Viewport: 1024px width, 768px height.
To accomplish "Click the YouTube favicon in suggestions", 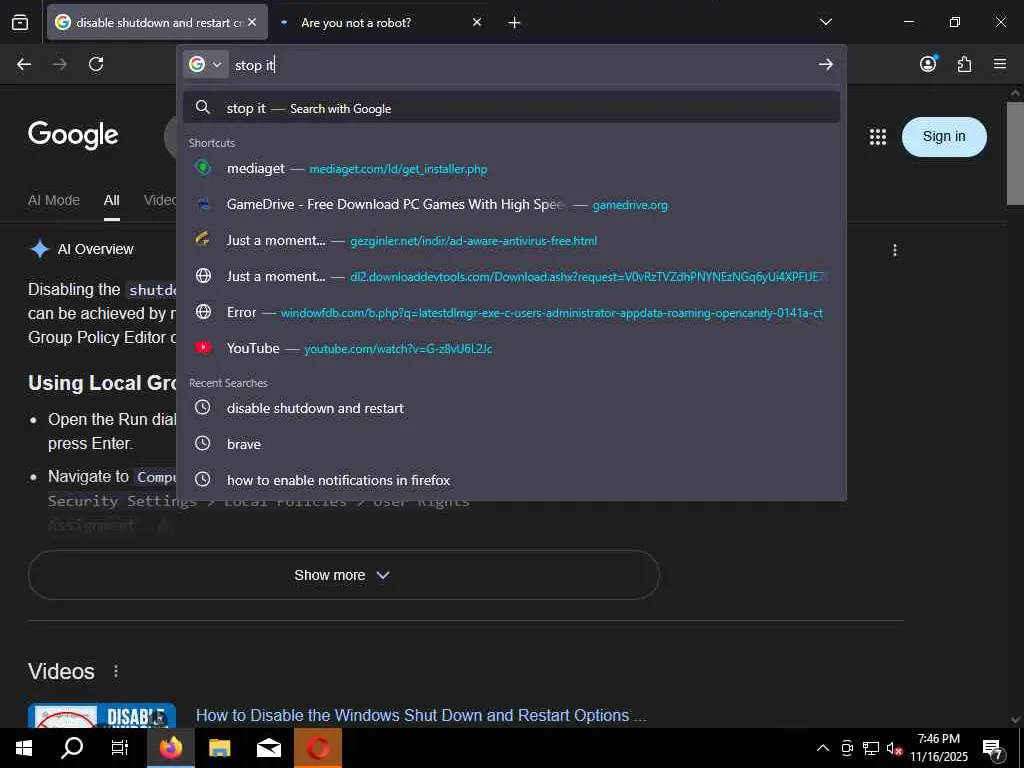I will 203,347.
